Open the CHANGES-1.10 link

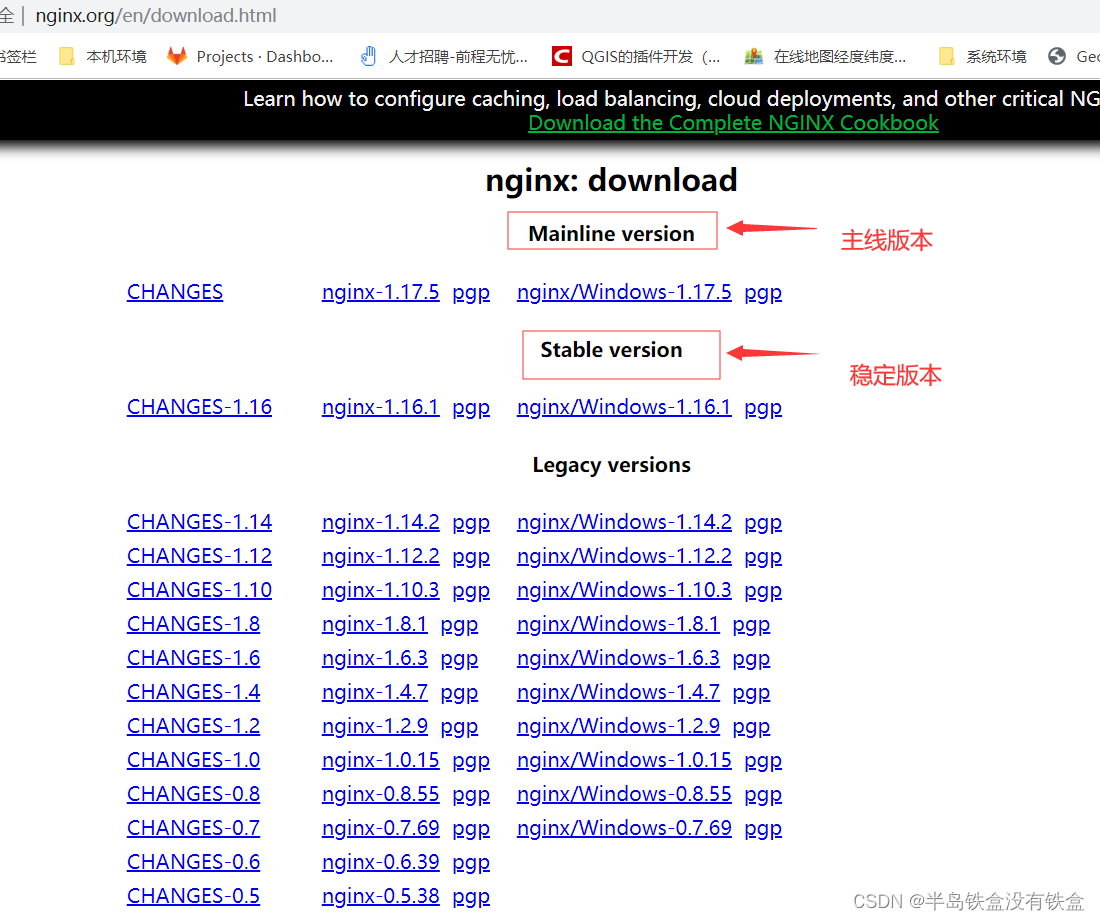pyautogui.click(x=199, y=590)
